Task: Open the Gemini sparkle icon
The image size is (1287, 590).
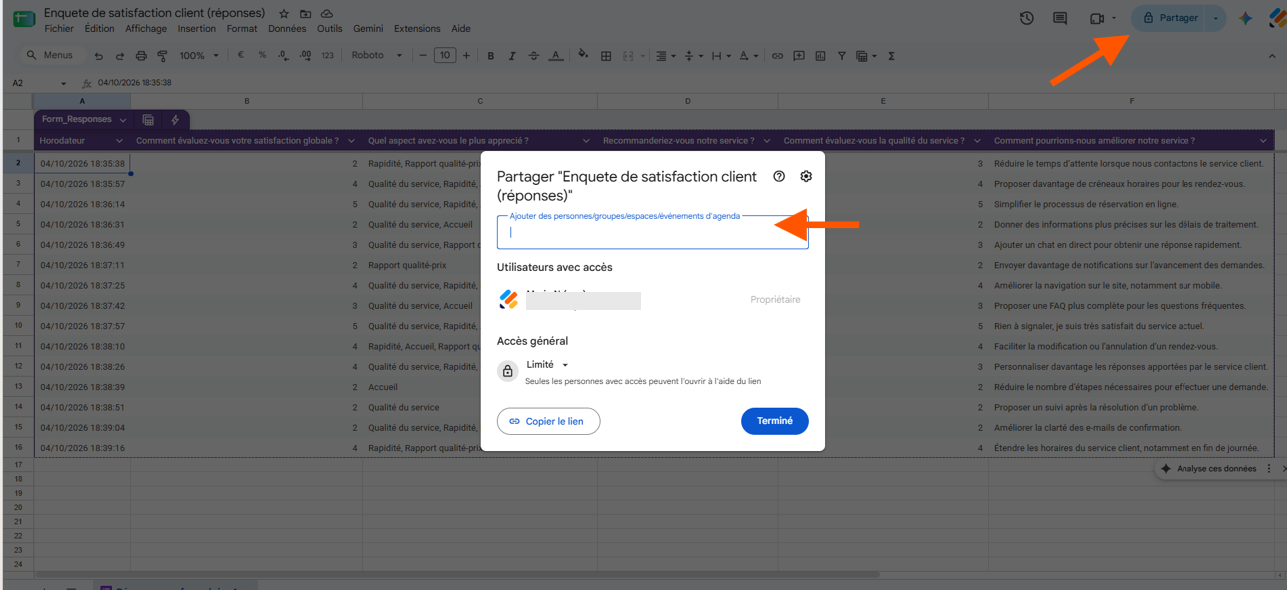Action: pyautogui.click(x=1245, y=18)
